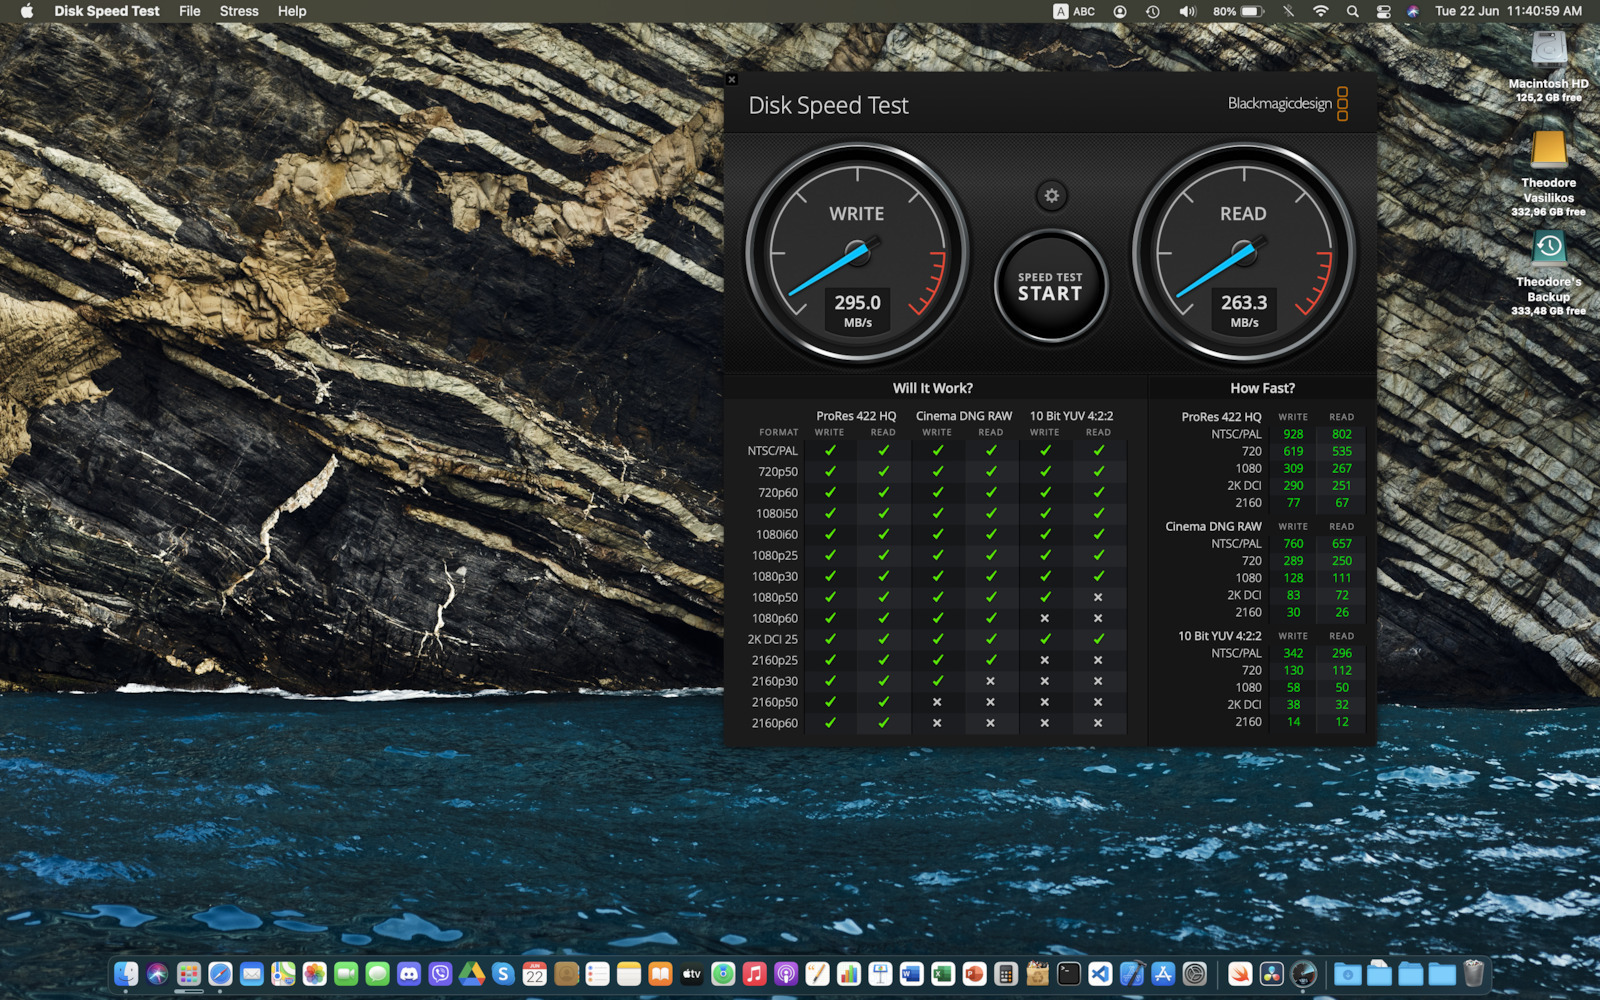Open the App Store from the Dock
Image resolution: width=1600 pixels, height=1000 pixels.
click(1163, 973)
